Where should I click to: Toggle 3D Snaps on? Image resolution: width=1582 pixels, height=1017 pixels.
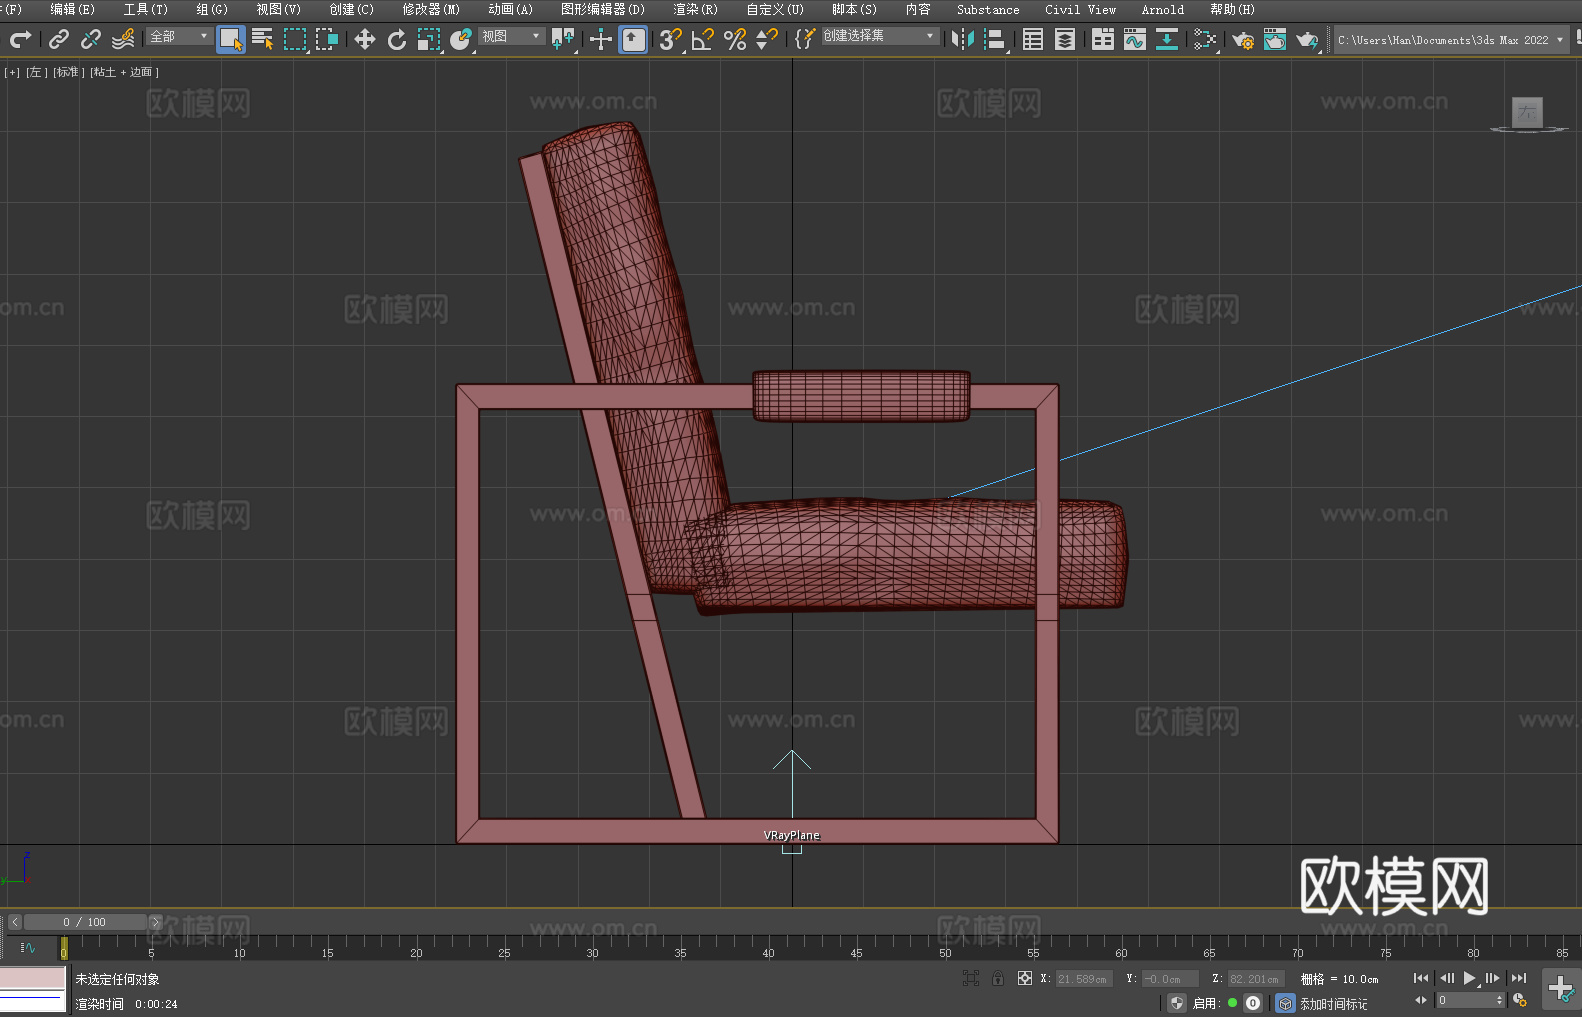click(671, 39)
